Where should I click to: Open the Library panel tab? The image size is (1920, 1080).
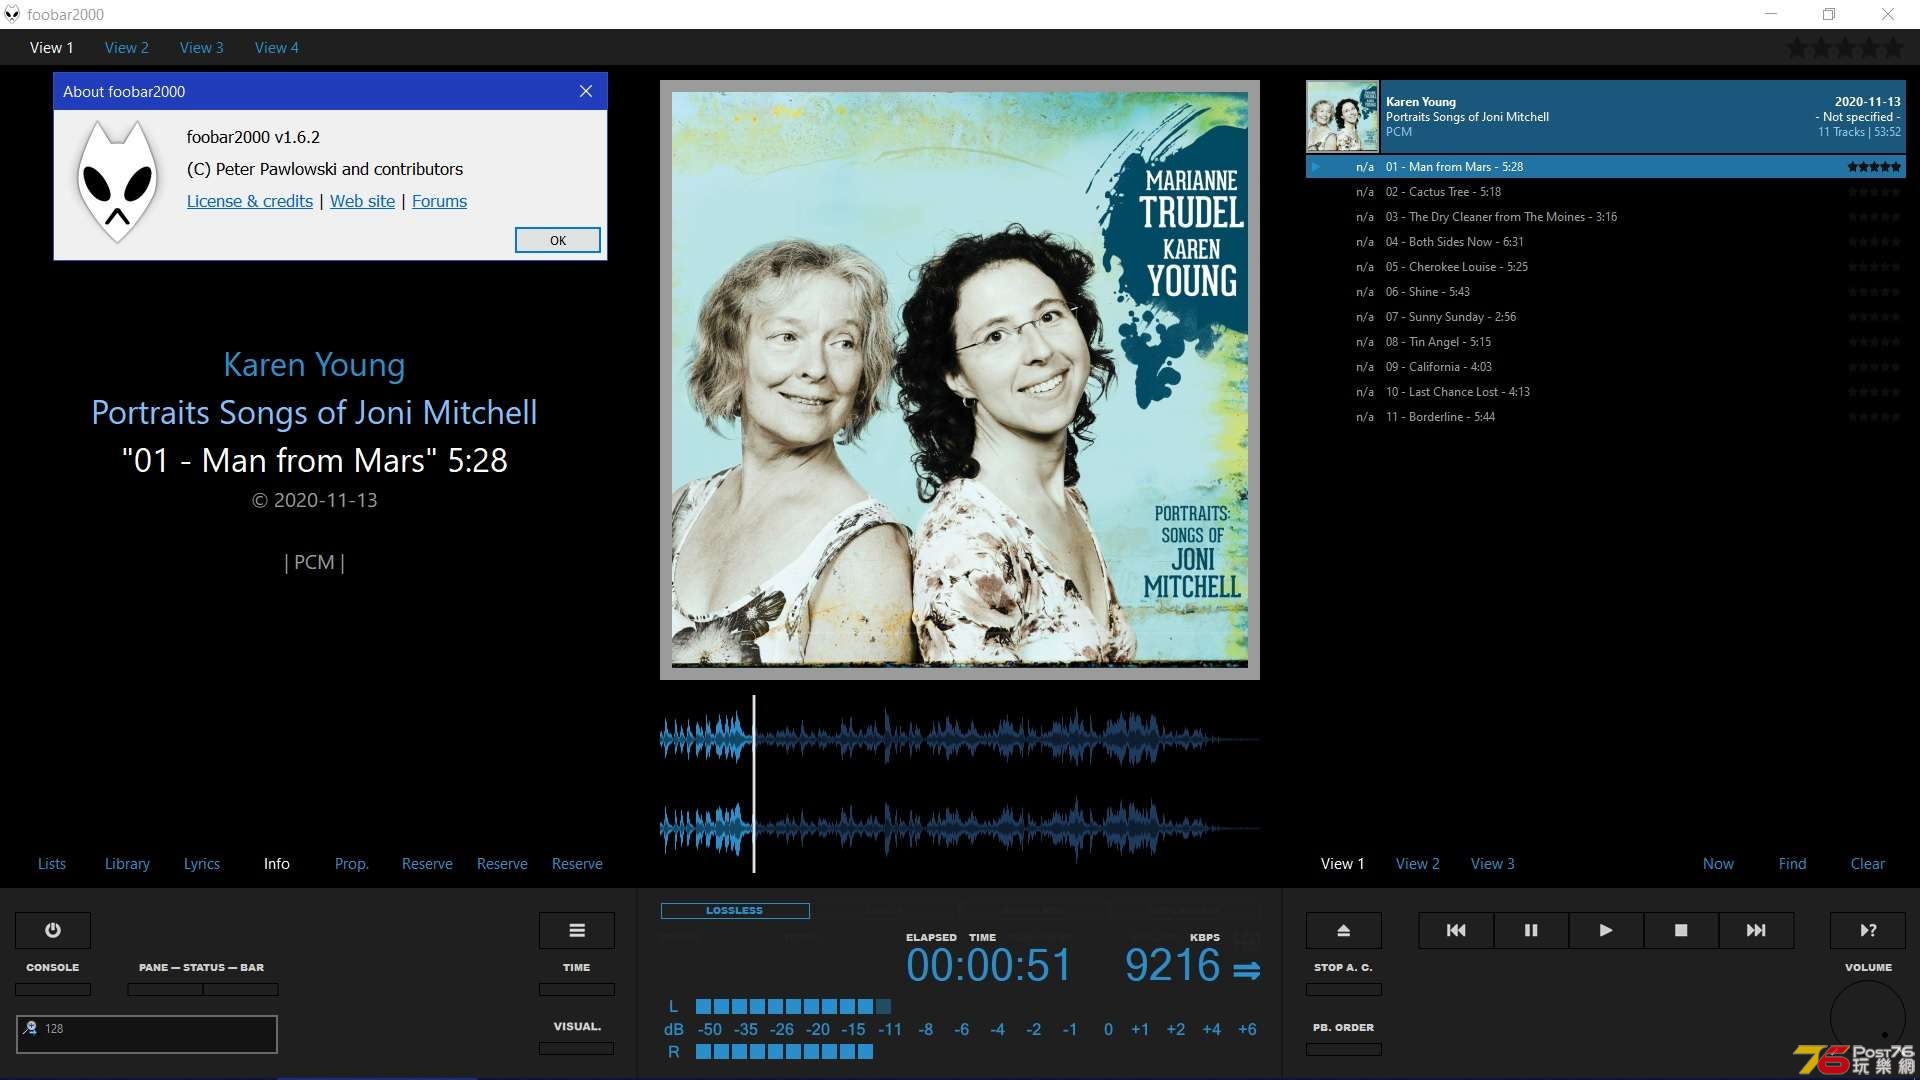click(x=127, y=864)
